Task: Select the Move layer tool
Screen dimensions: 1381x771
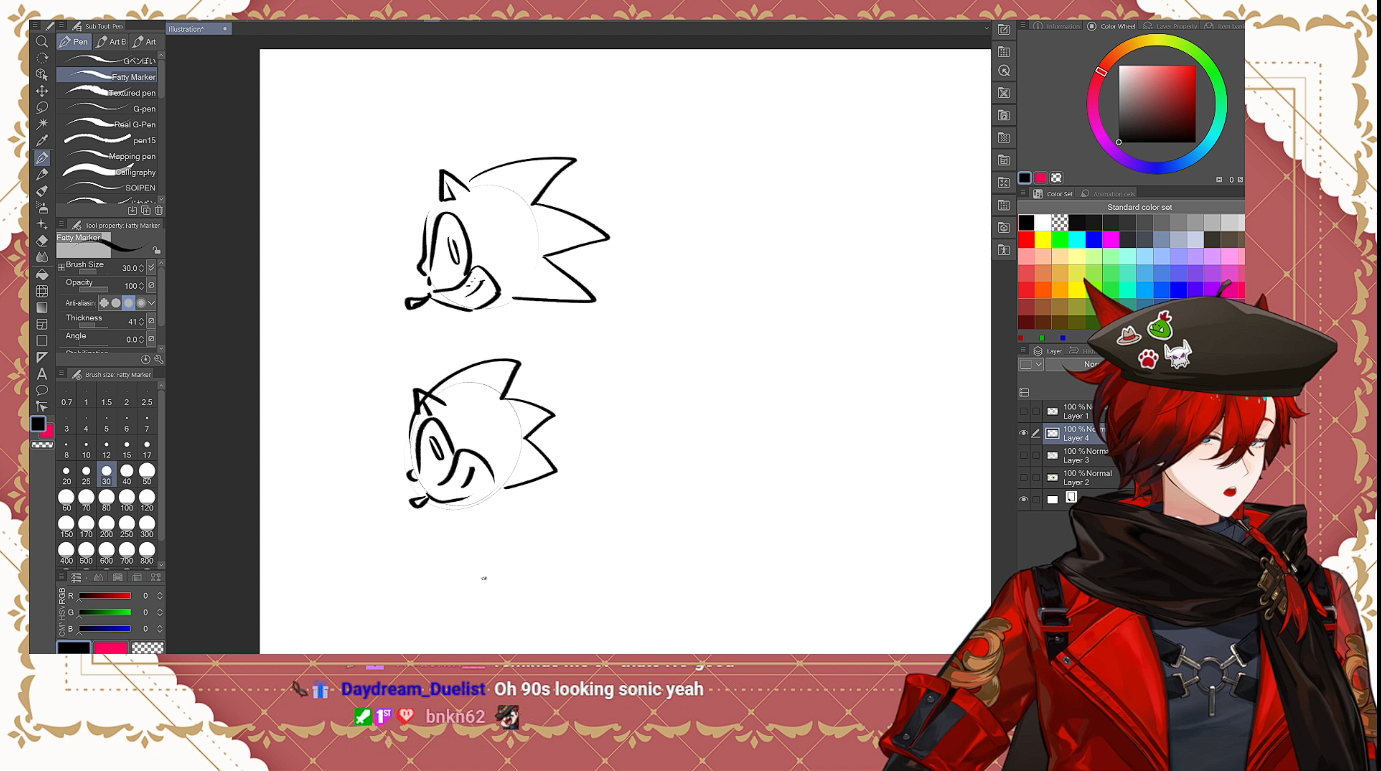Action: [x=42, y=91]
